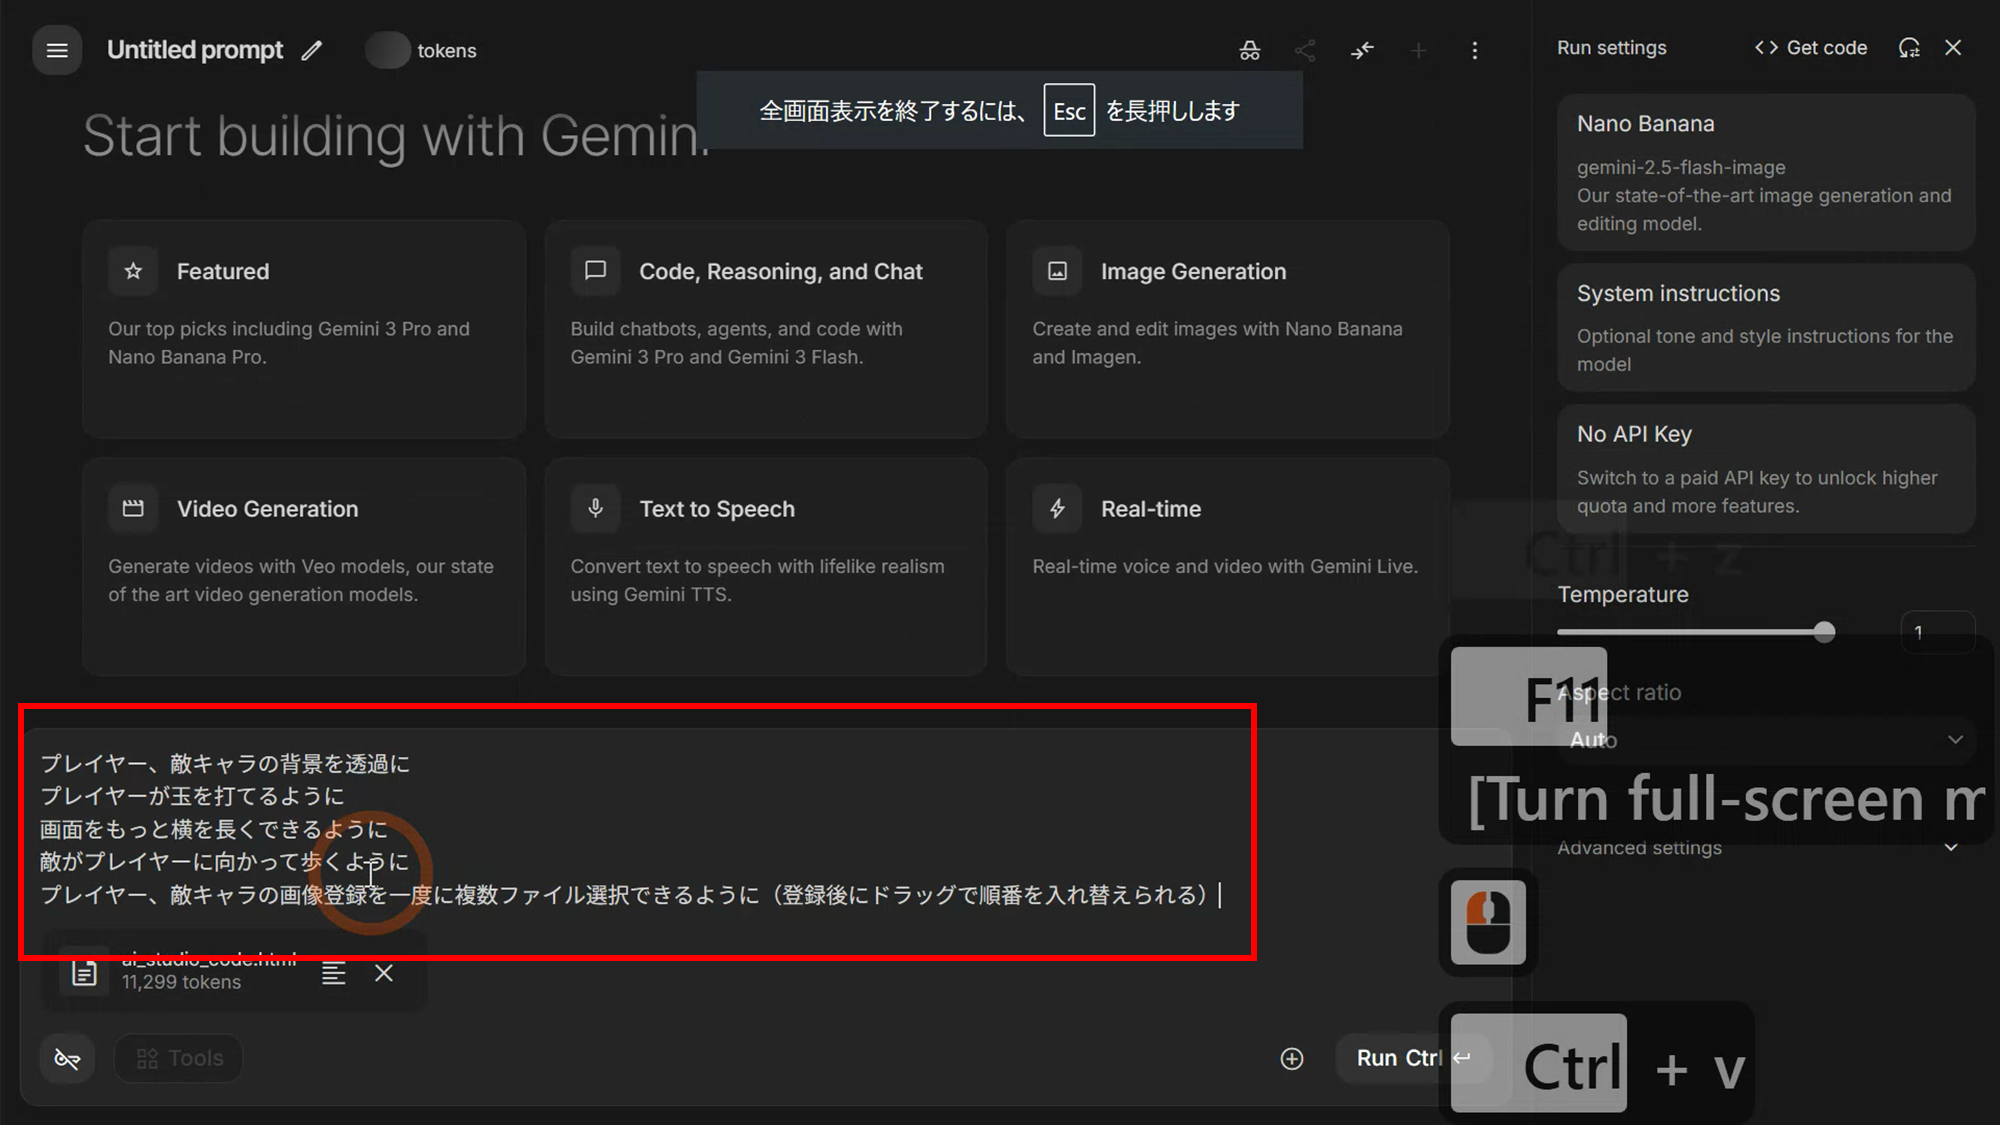Open the Real-time card
This screenshot has width=2000, height=1125.
1228,566
